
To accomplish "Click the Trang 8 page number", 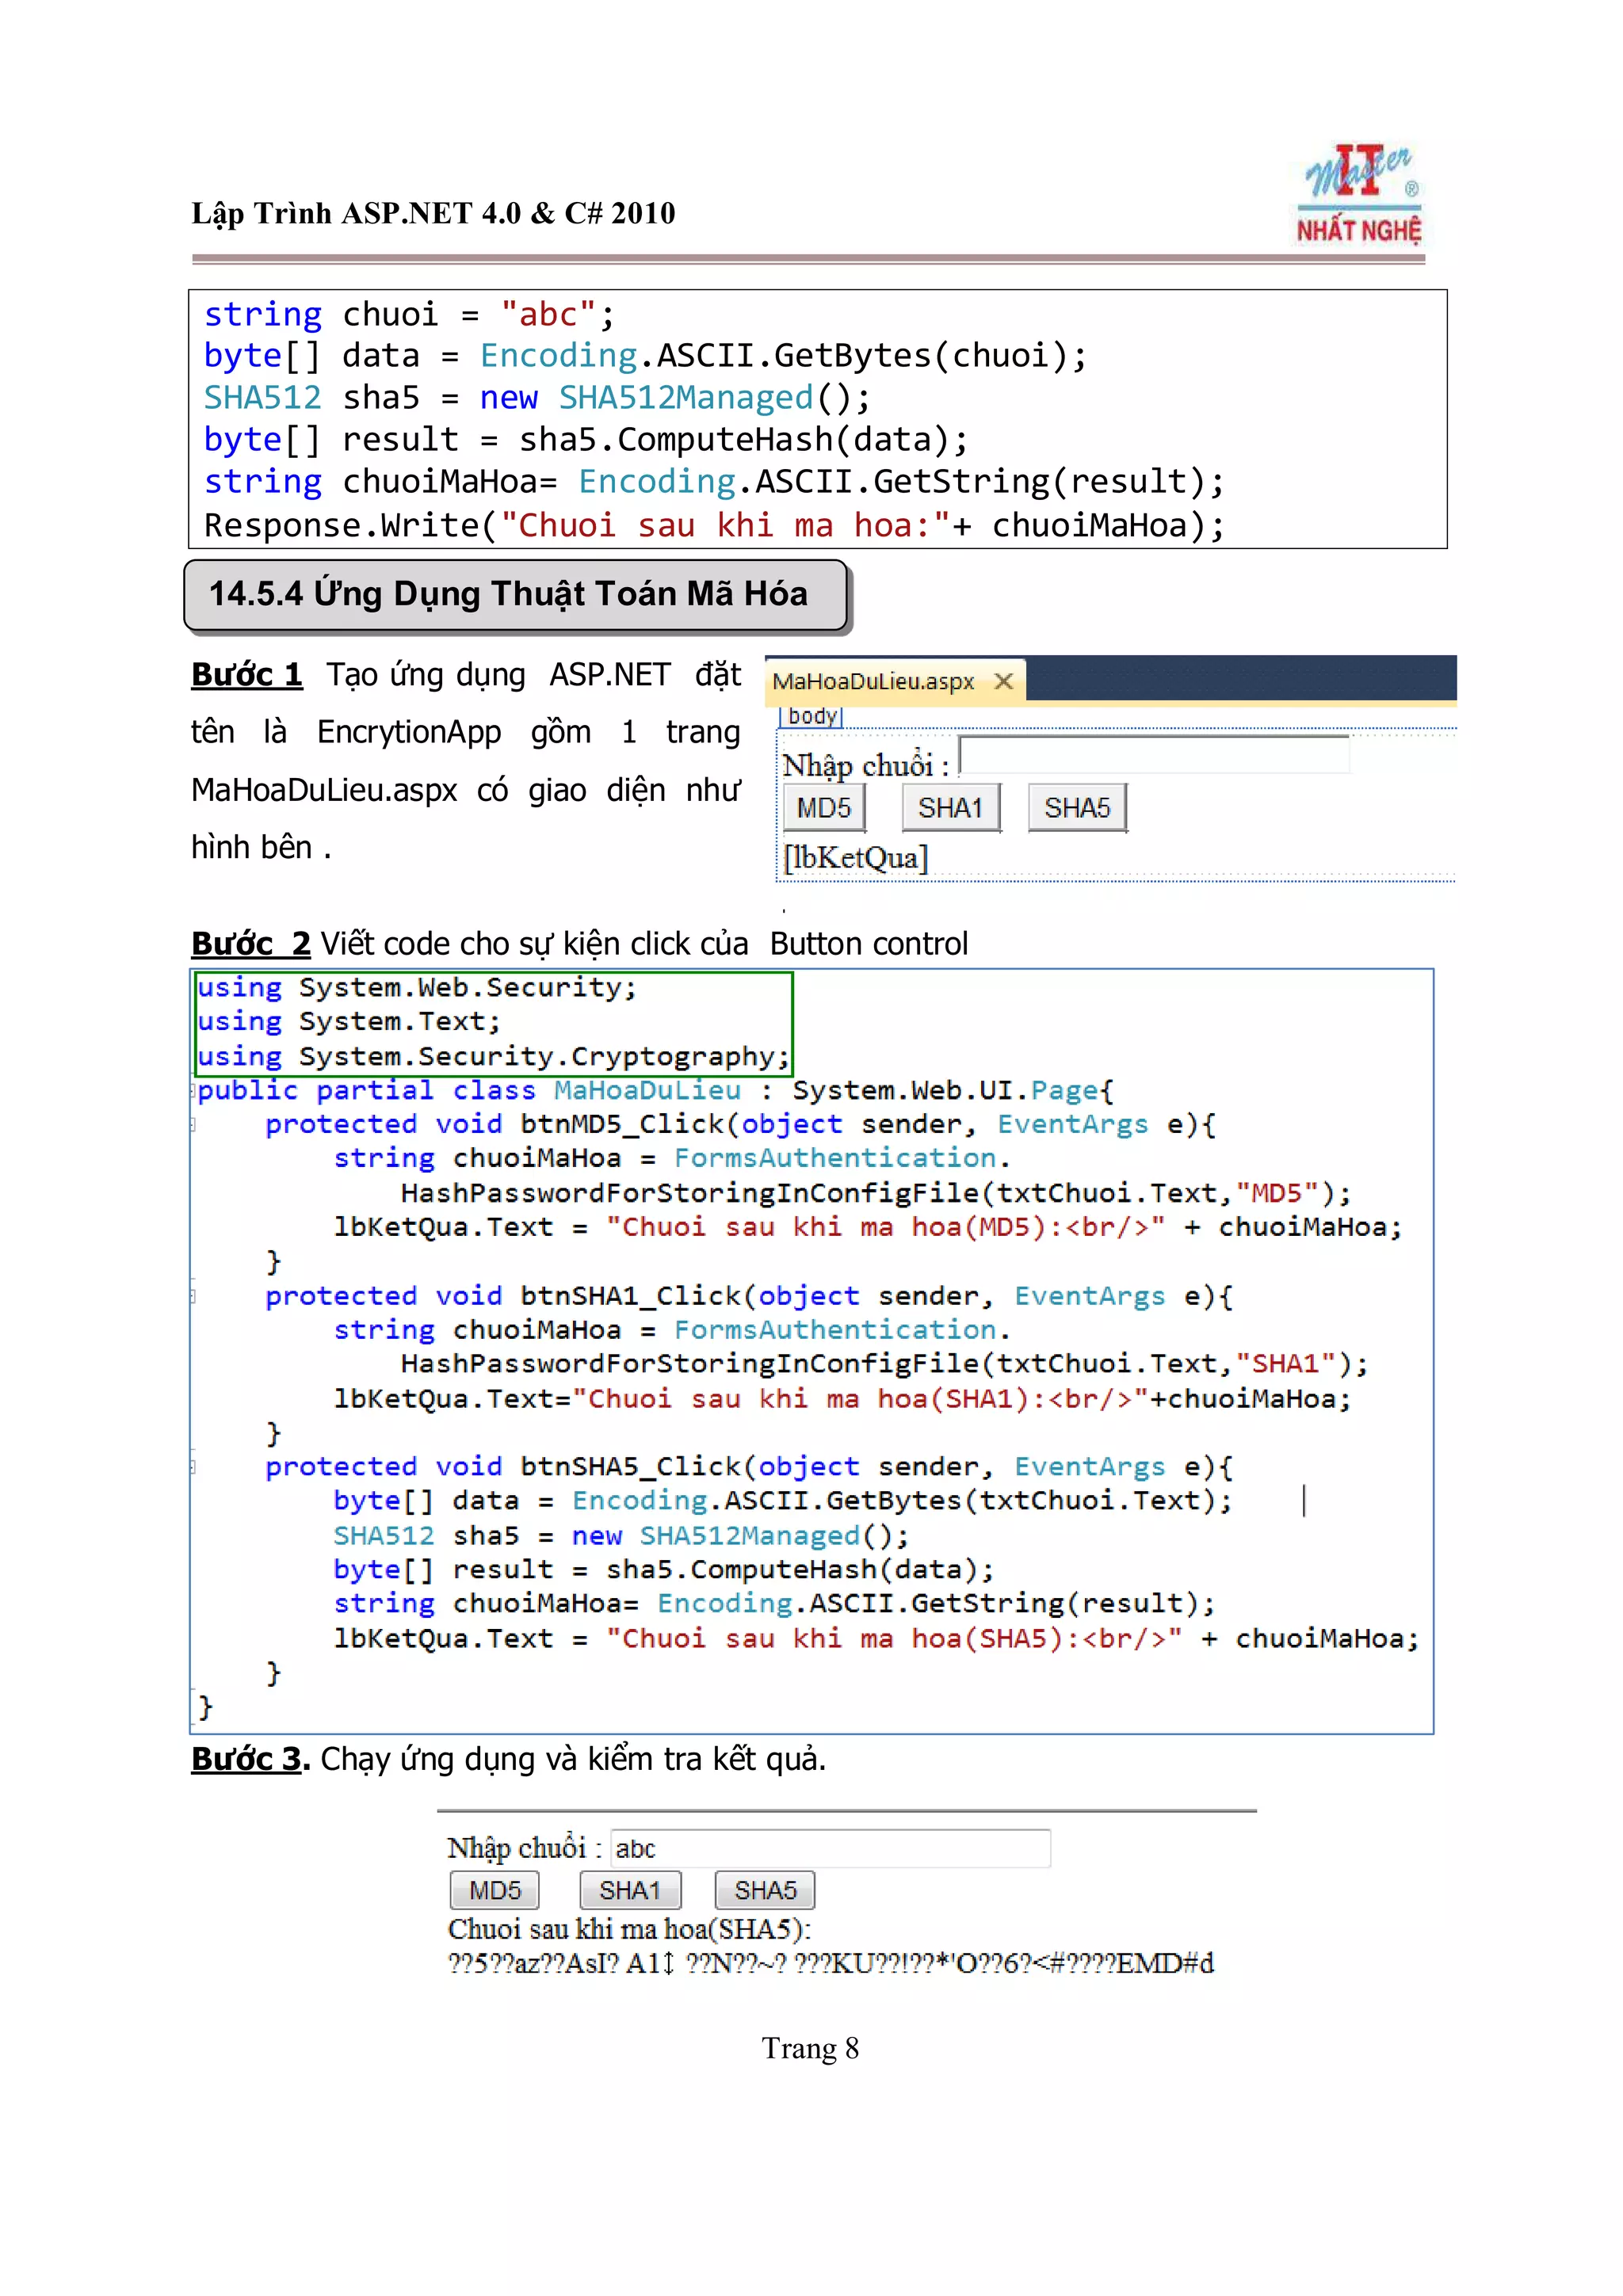I will click(810, 2049).
